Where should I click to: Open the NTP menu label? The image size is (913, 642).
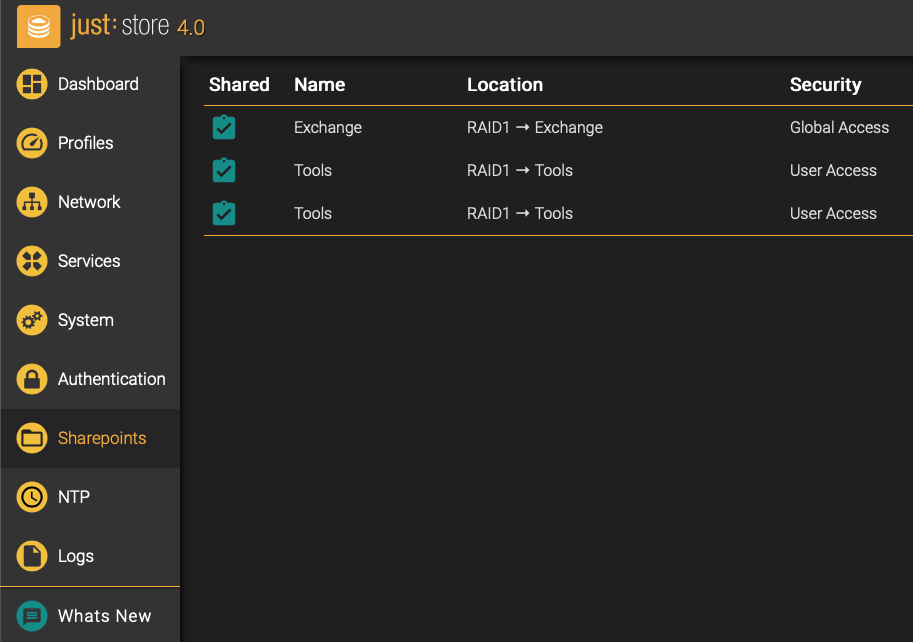[x=74, y=497]
